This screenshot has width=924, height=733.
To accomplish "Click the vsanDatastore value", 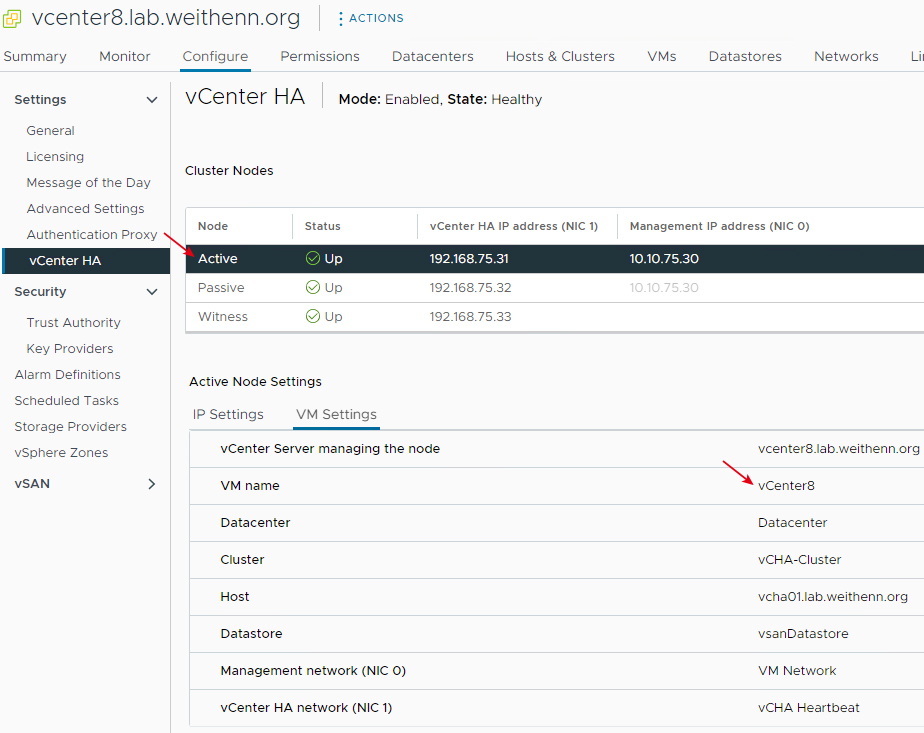I will [x=803, y=634].
